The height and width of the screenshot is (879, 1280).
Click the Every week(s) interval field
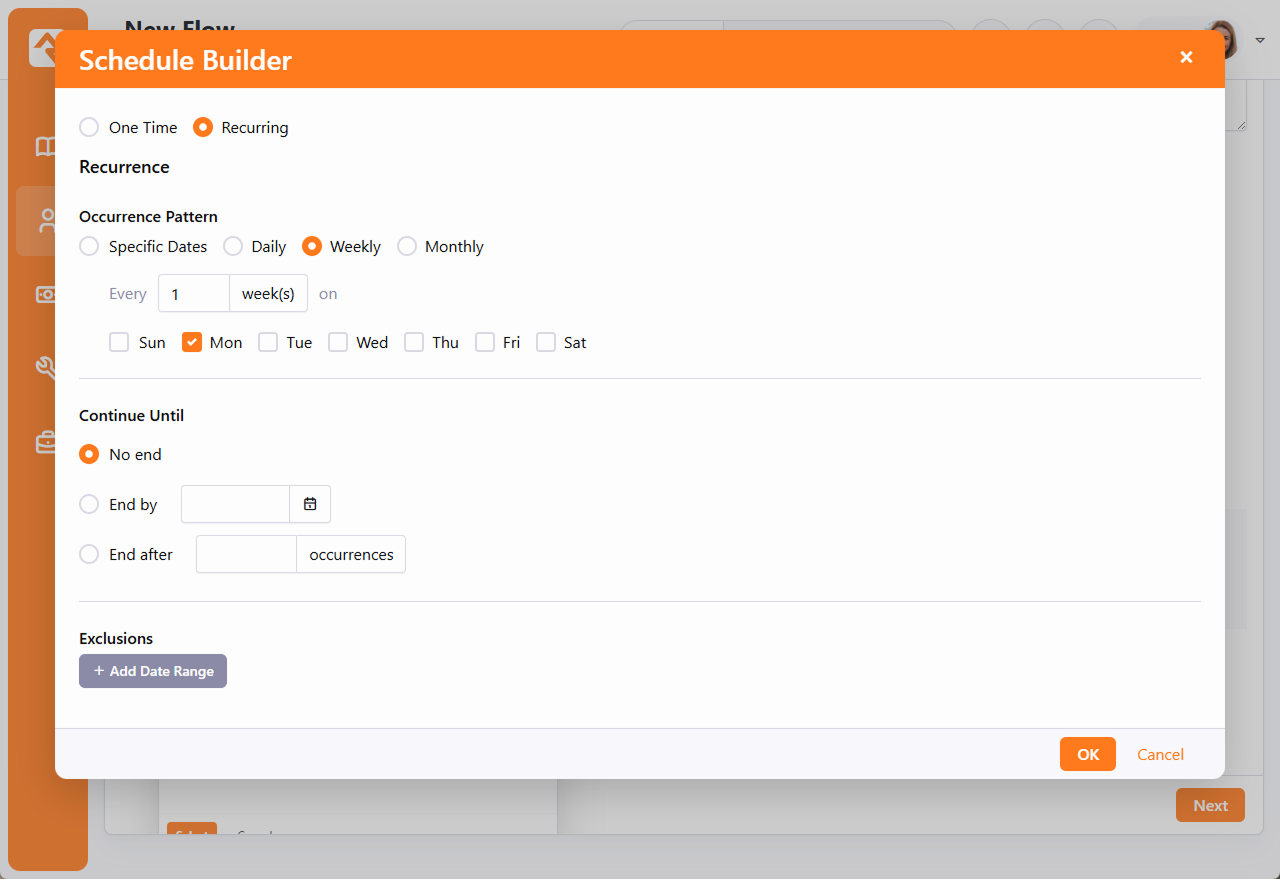pyautogui.click(x=194, y=294)
